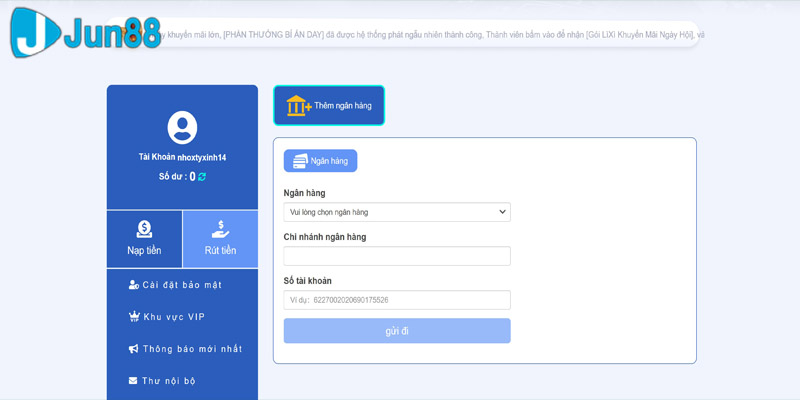800x400 pixels.
Task: Open the Nạp tiền tab
Action: coord(144,239)
